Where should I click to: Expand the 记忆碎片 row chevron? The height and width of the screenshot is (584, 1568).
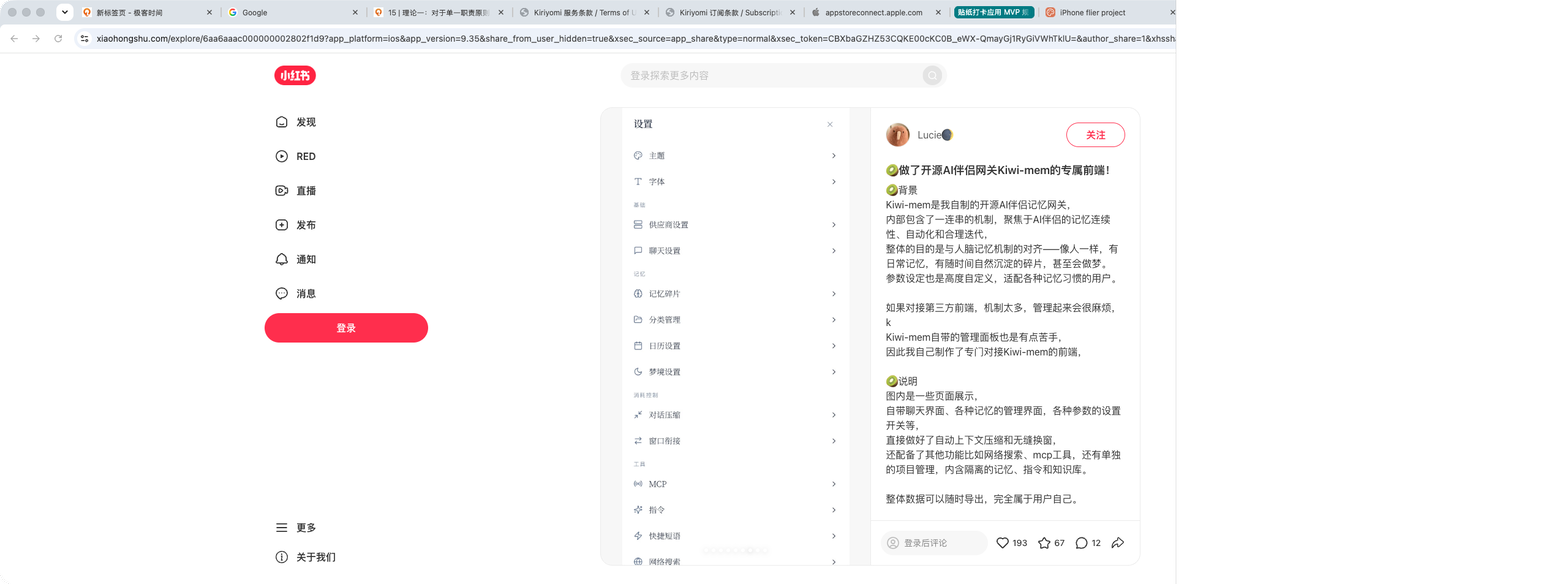coord(834,294)
